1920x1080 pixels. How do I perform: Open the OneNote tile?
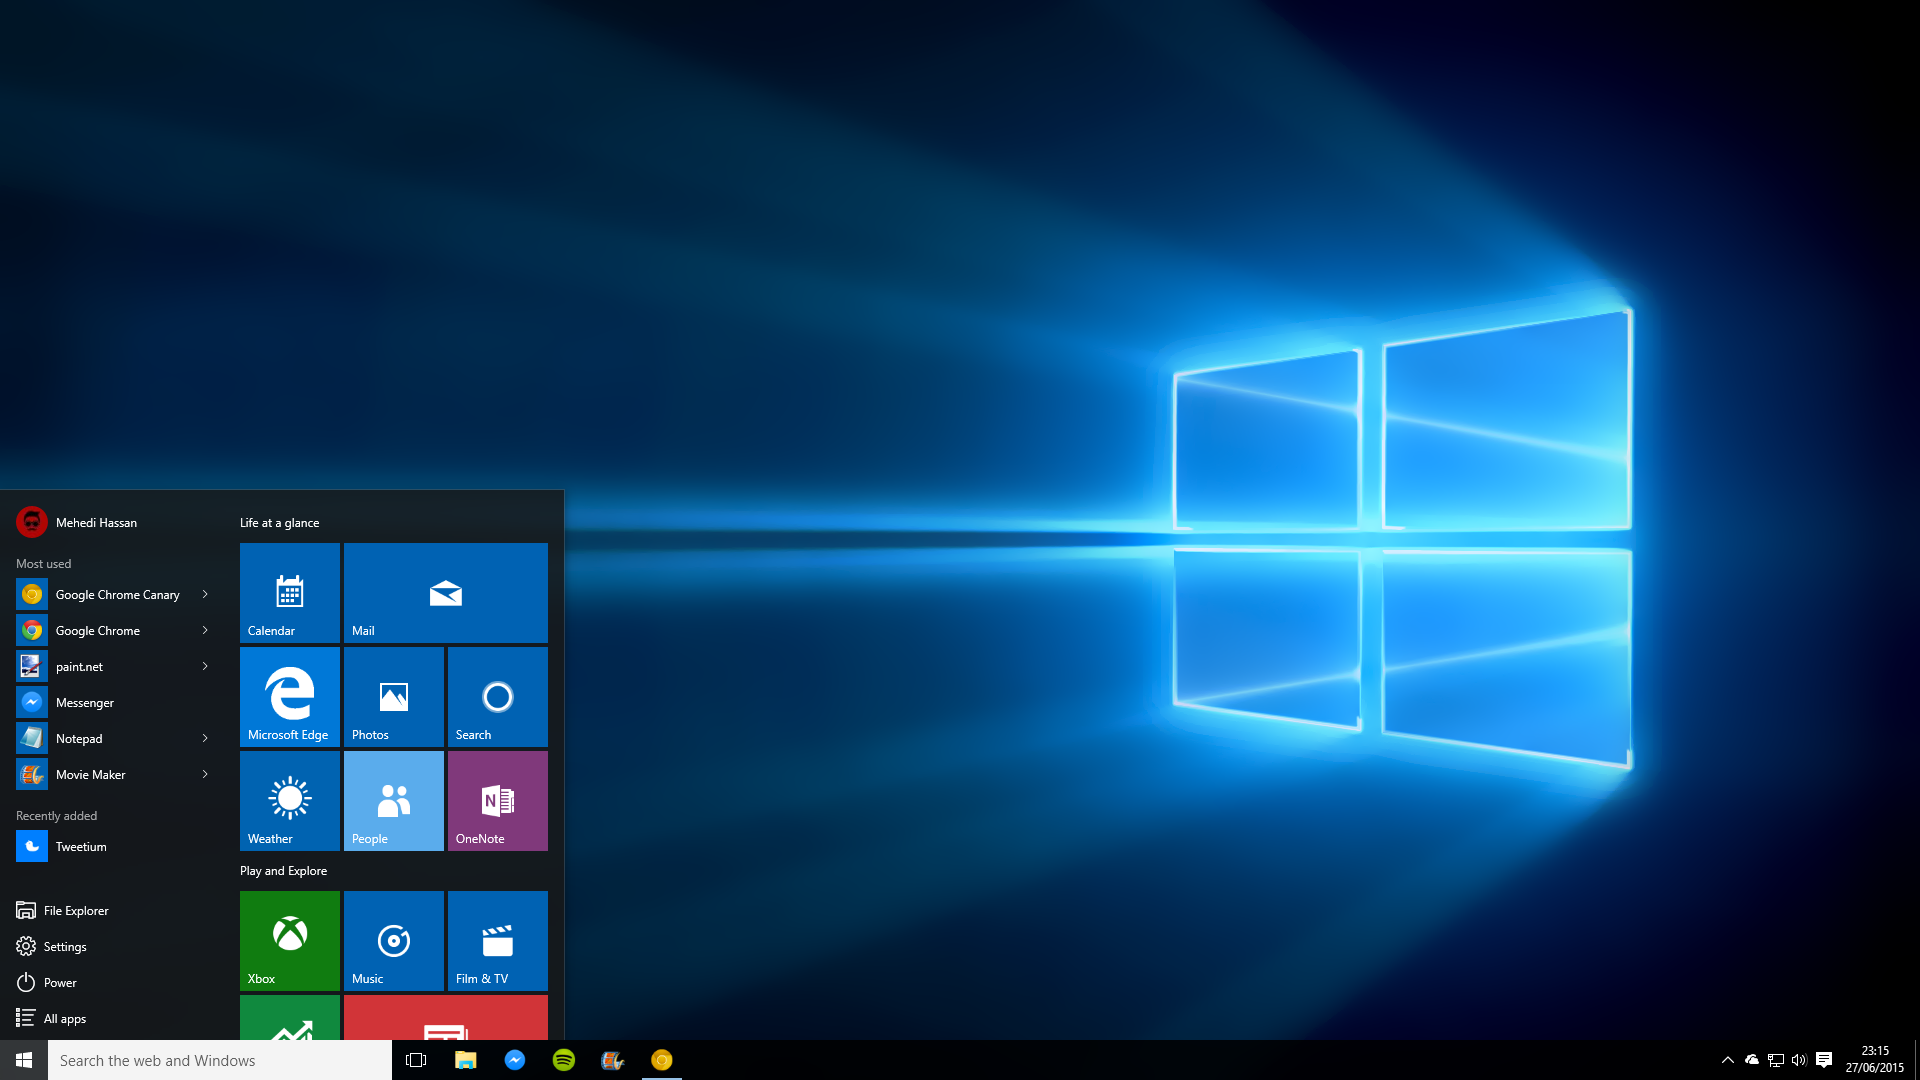click(x=497, y=800)
